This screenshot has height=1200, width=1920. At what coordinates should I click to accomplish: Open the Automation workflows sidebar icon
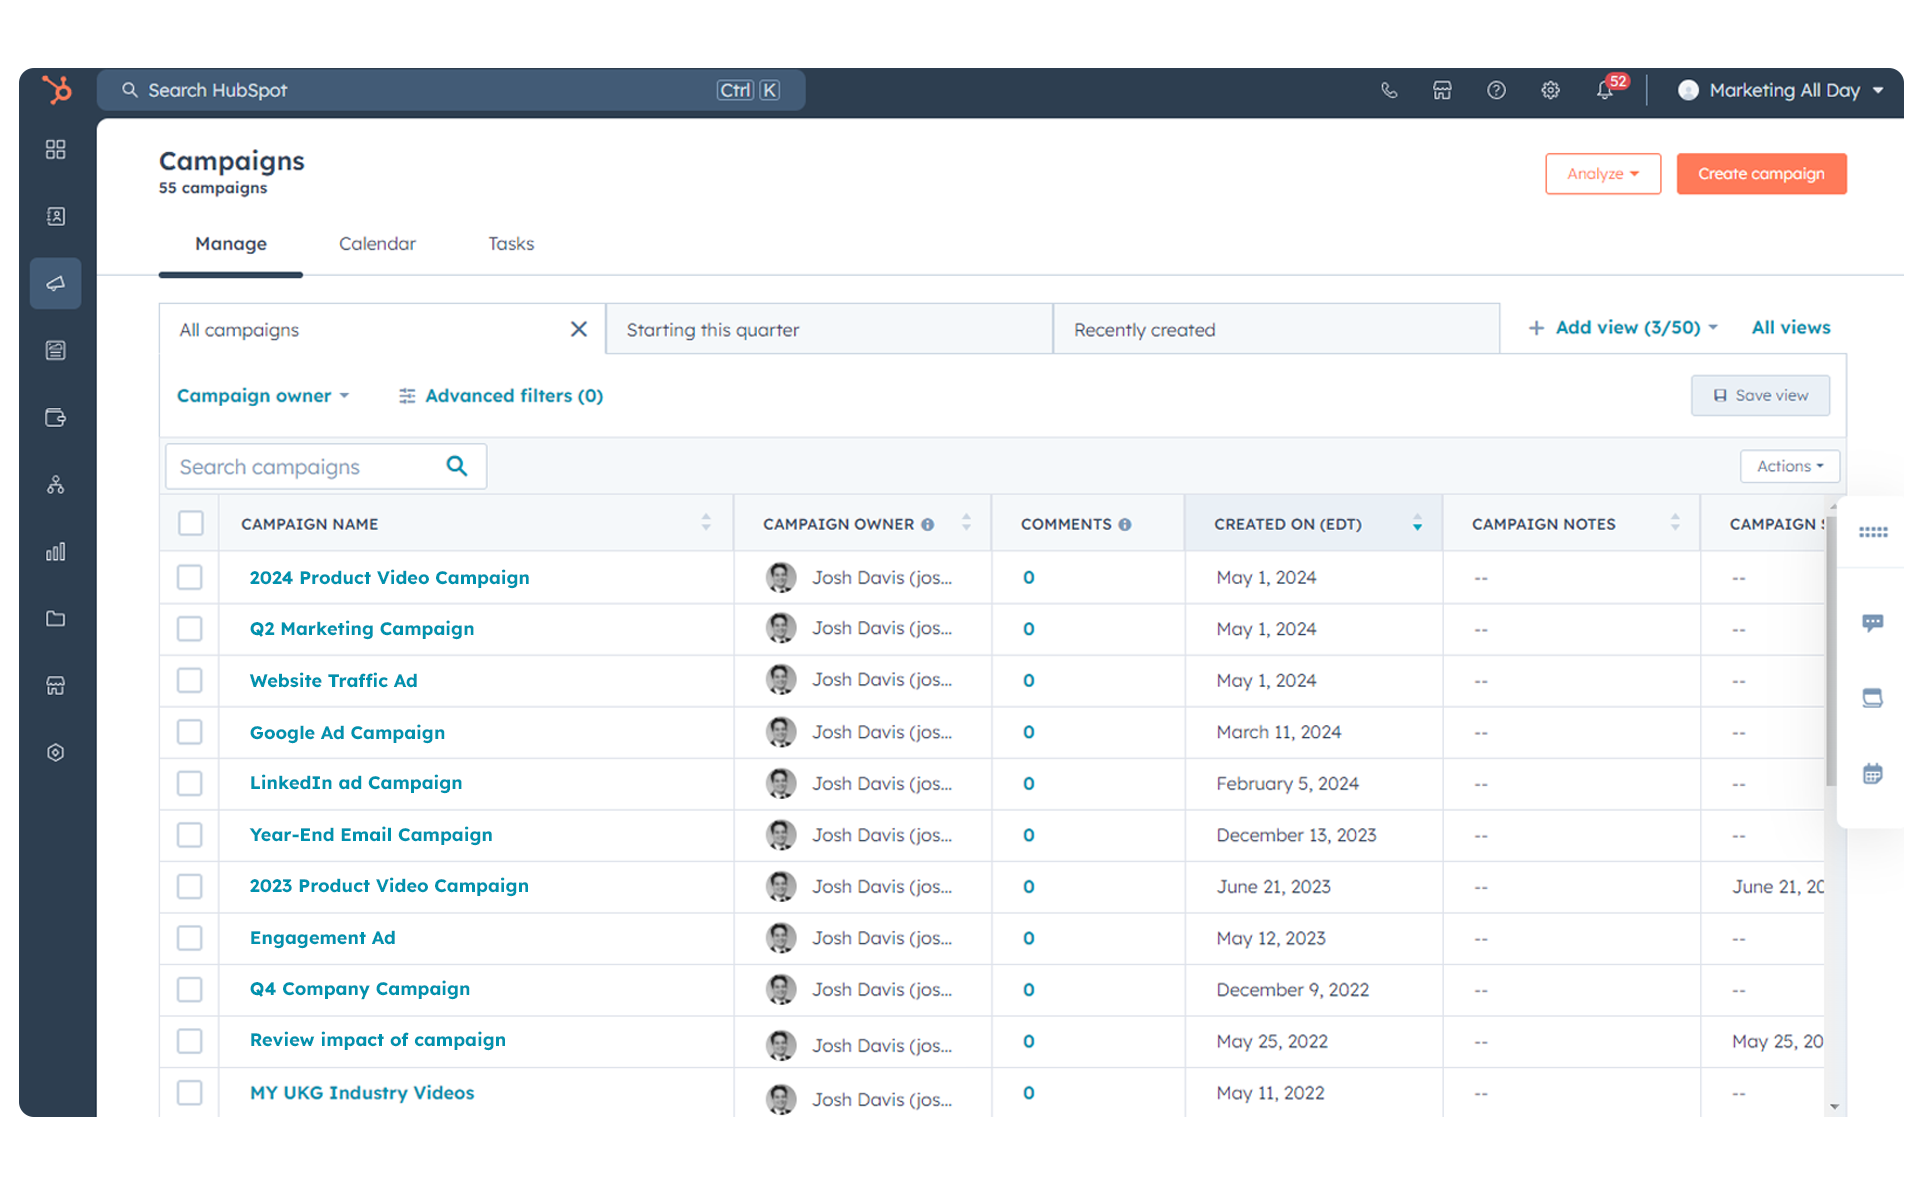click(x=56, y=485)
